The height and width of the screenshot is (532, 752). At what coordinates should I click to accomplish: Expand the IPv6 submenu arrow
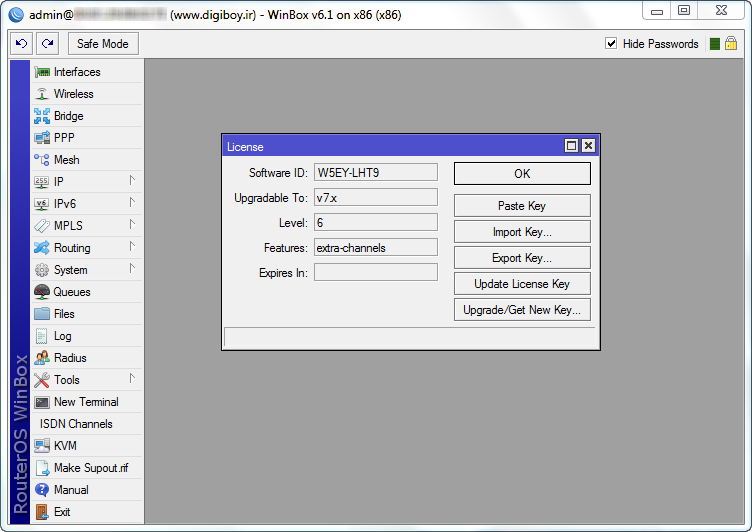pos(132,202)
